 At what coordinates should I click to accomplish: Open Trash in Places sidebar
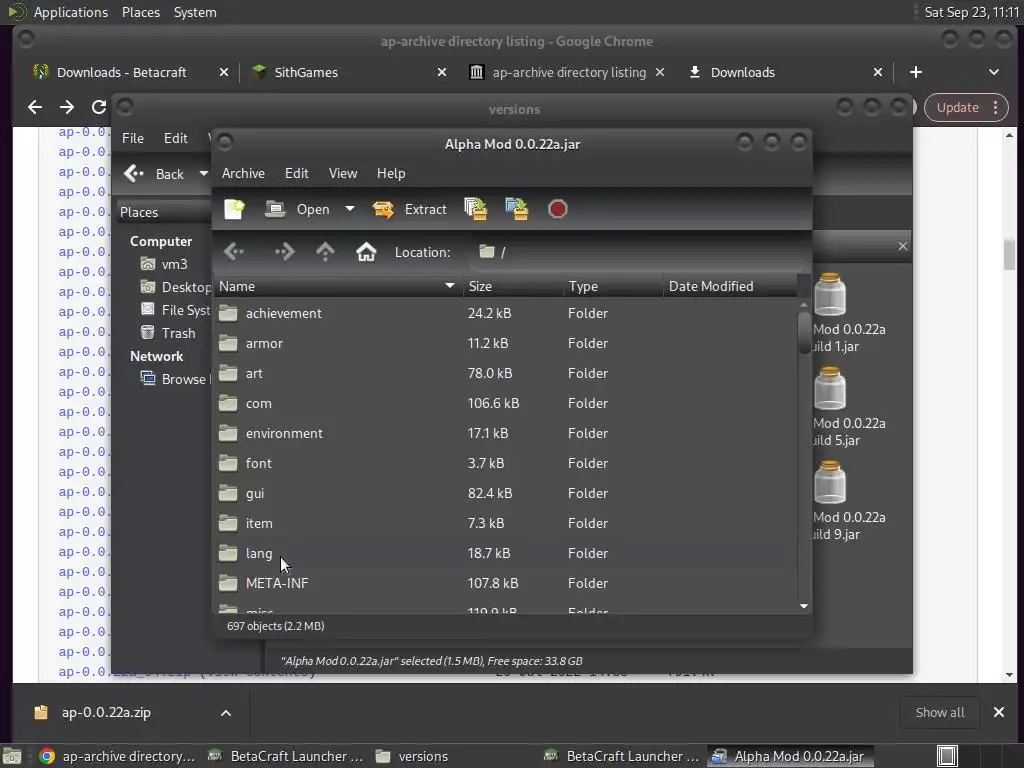pos(168,333)
